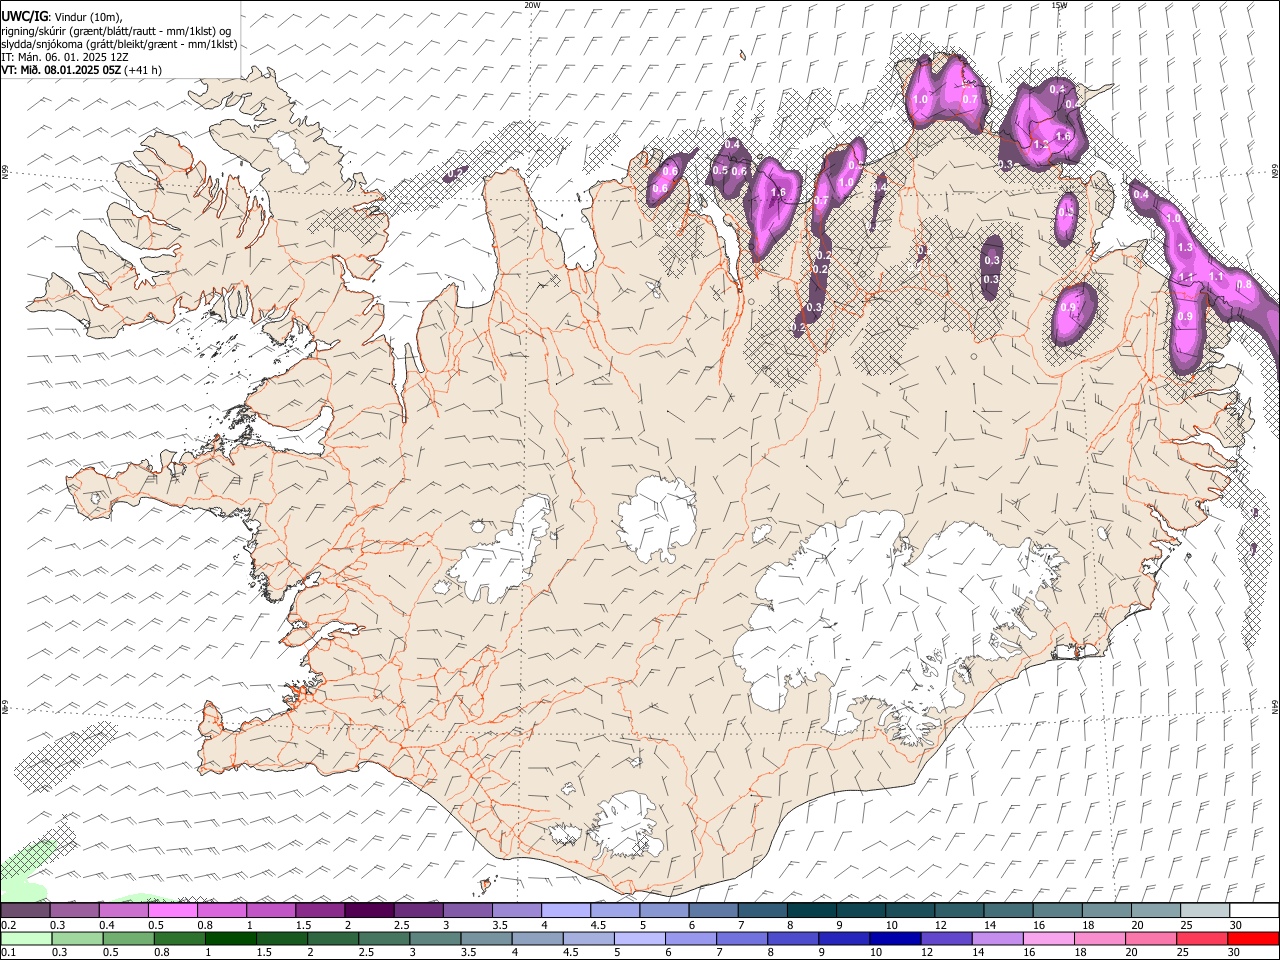Image resolution: width=1280 pixels, height=960 pixels.
Task: Click the 15W longitude label
Action: click(x=1059, y=5)
